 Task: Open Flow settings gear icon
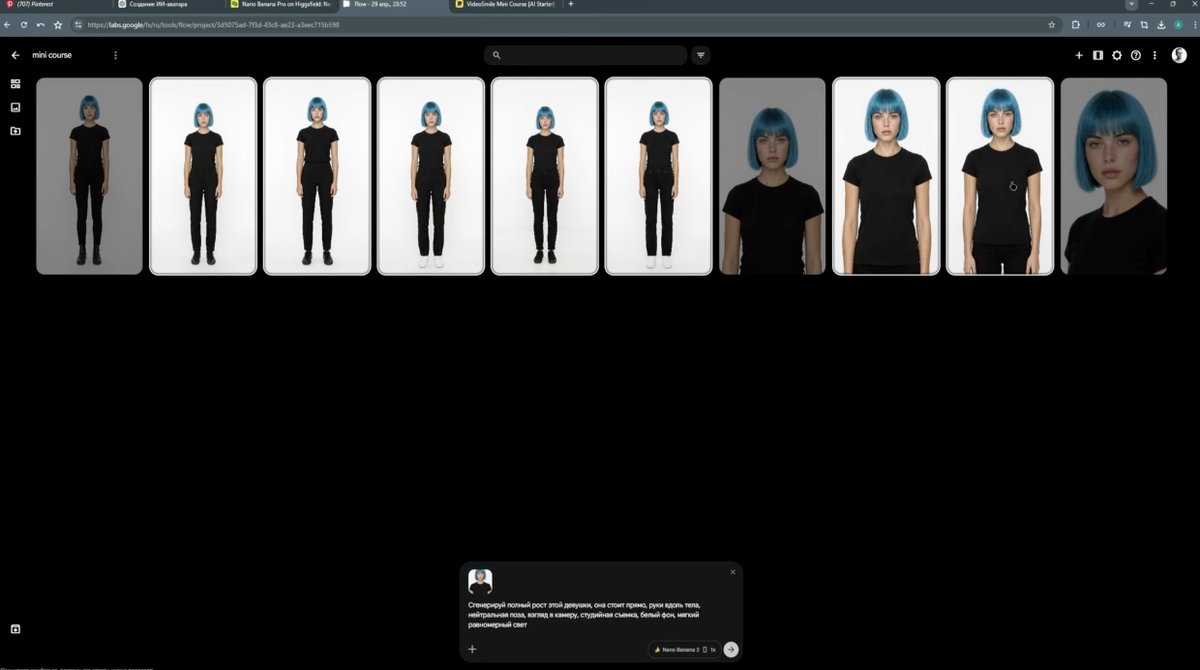coord(1117,55)
